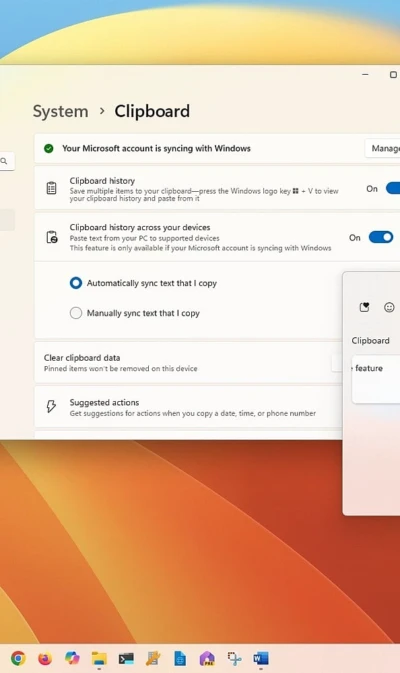Open Microsoft Copilot from the taskbar

[72, 658]
